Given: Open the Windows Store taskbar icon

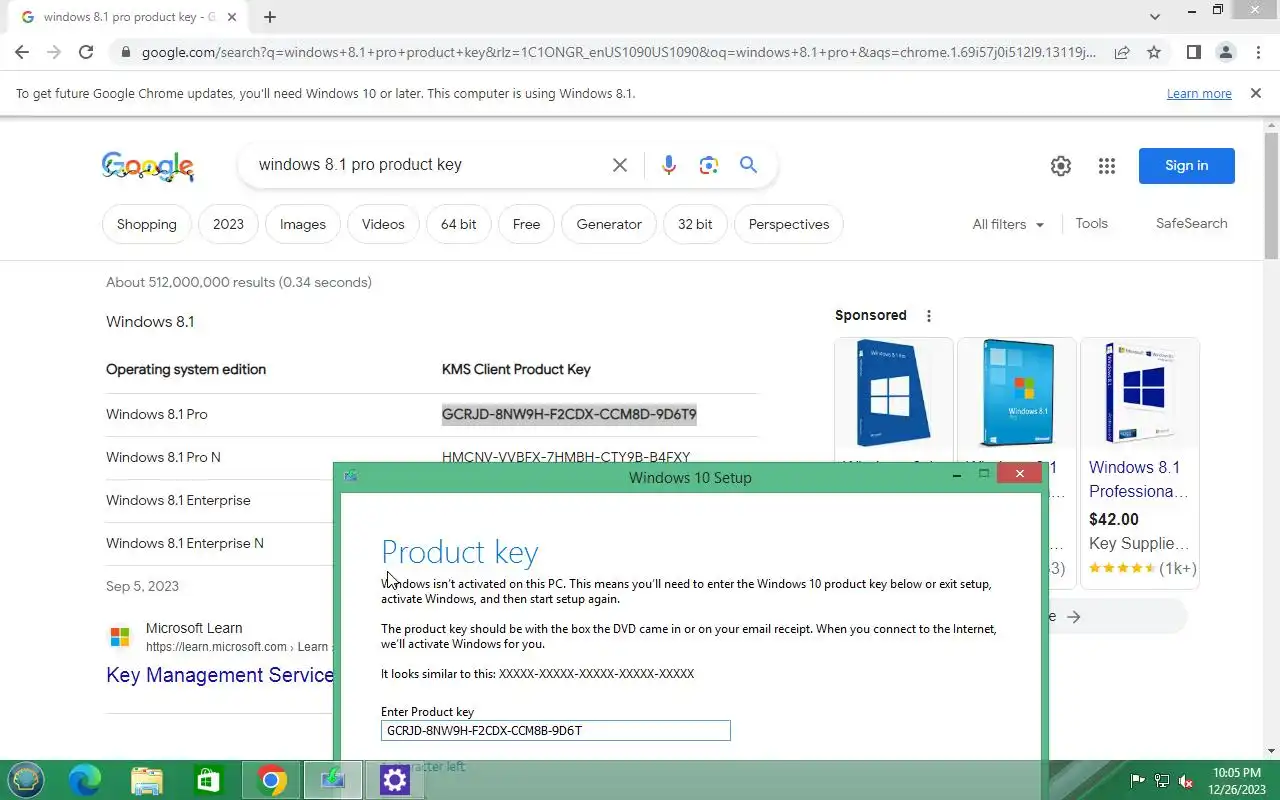Looking at the screenshot, I should 208,780.
